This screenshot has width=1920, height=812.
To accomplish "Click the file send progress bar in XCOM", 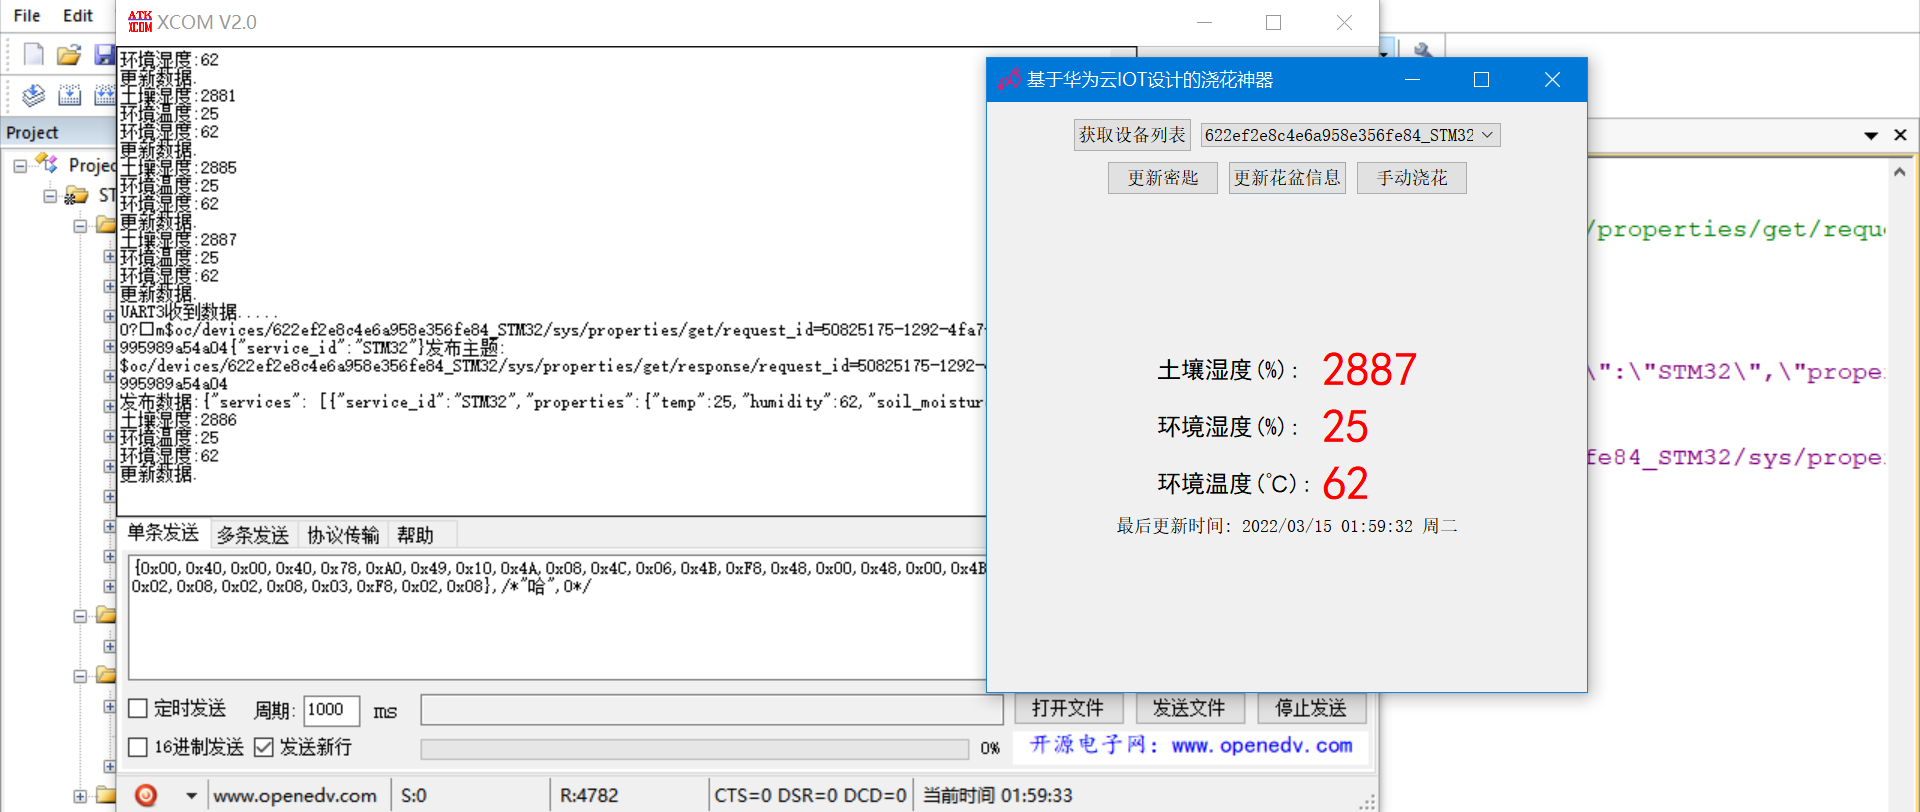I will pyautogui.click(x=695, y=749).
